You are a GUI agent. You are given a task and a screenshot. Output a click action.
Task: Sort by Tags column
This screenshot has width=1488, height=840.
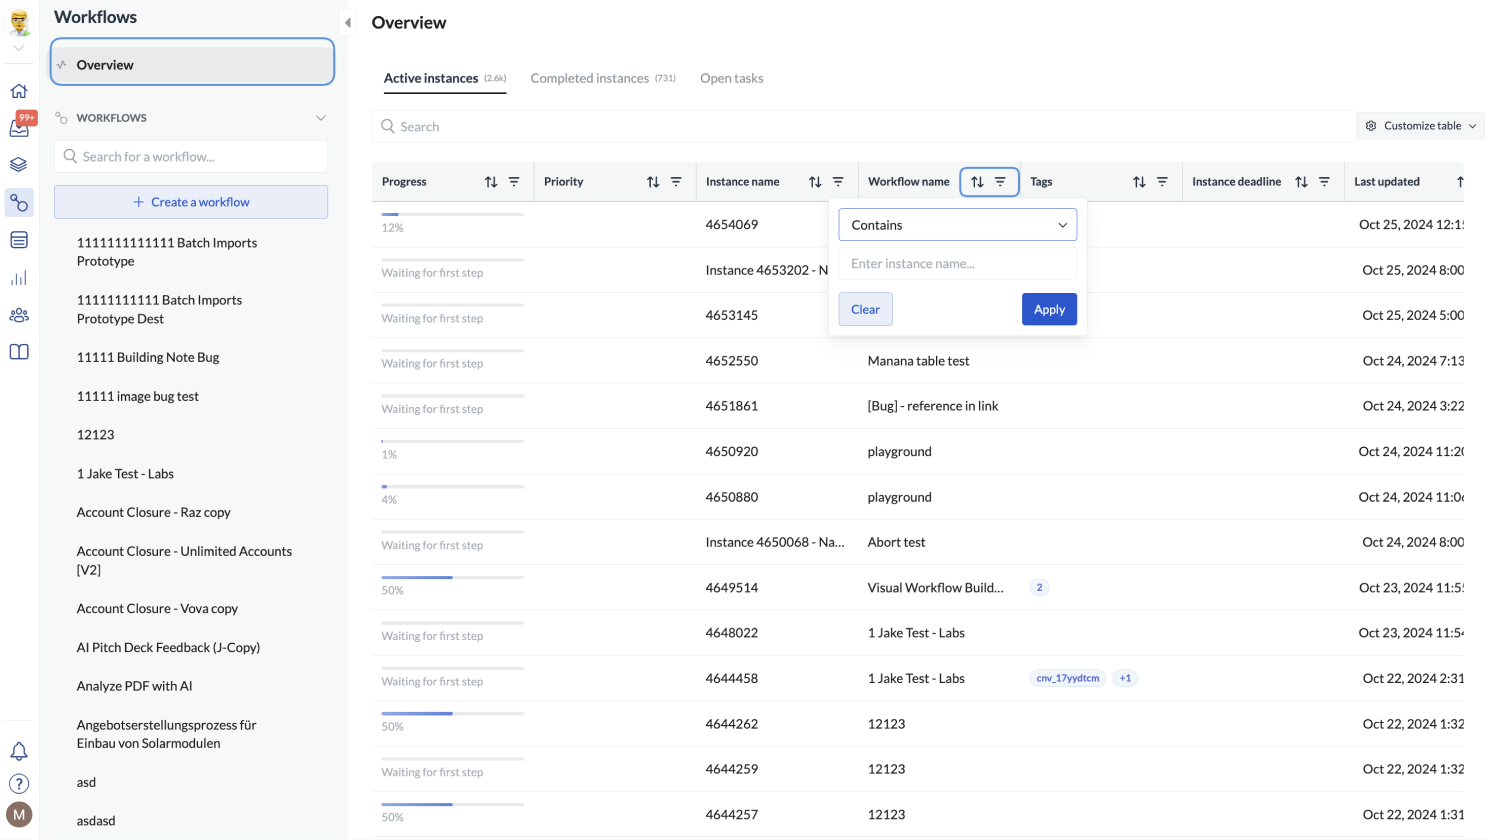pyautogui.click(x=1139, y=182)
